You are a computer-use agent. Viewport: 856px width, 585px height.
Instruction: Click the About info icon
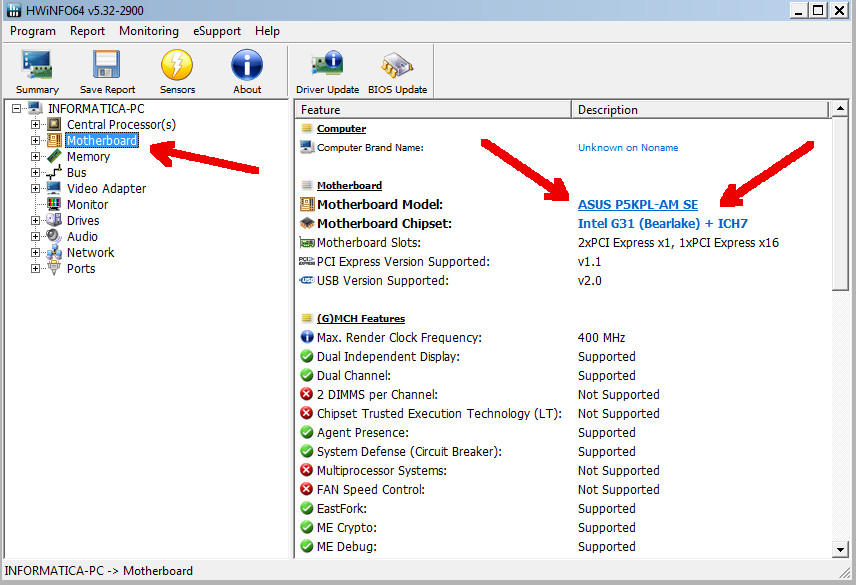(x=247, y=64)
